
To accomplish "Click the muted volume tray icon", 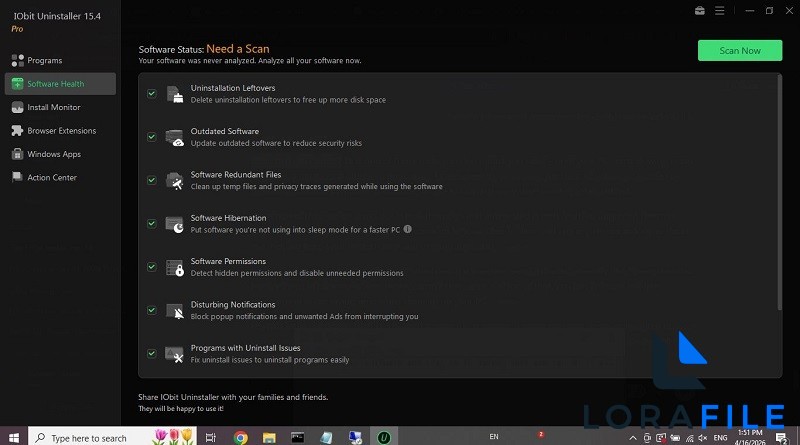I will [703, 438].
